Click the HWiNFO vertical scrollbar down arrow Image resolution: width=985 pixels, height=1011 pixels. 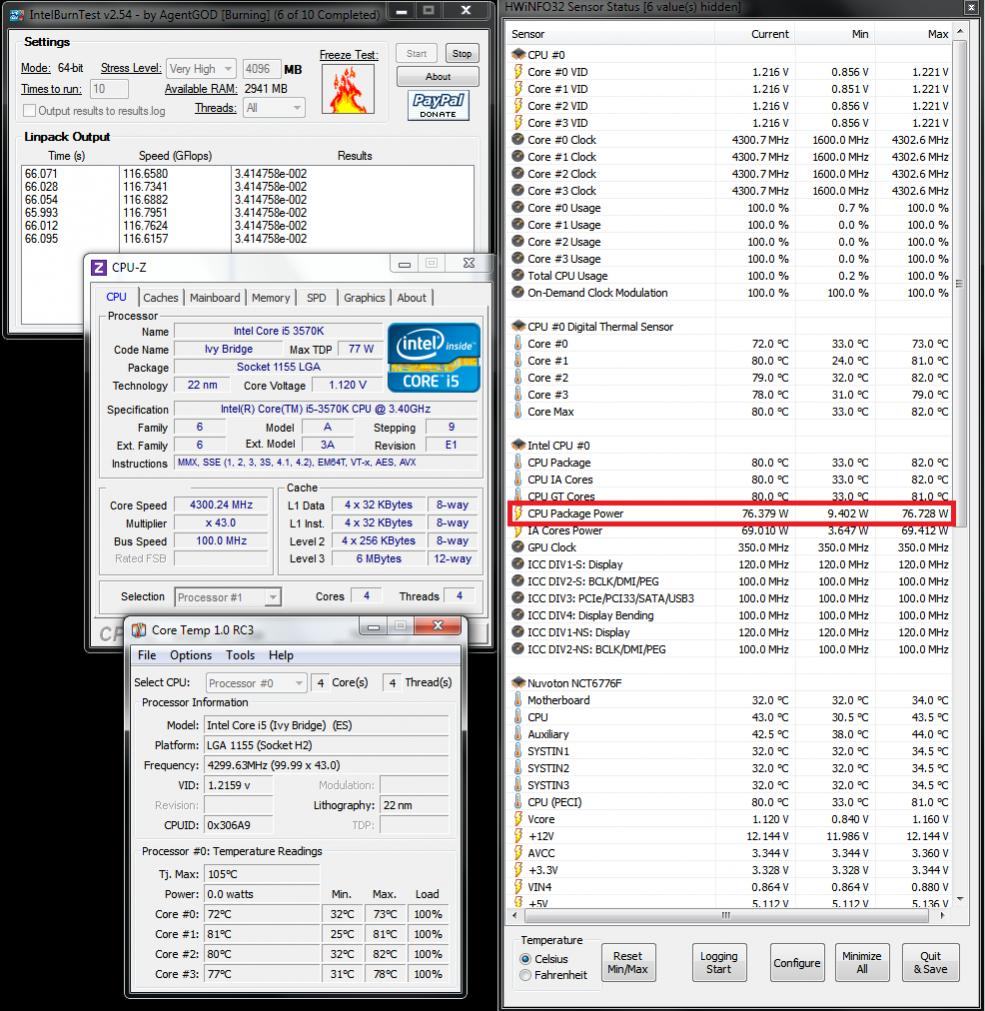tap(960, 899)
